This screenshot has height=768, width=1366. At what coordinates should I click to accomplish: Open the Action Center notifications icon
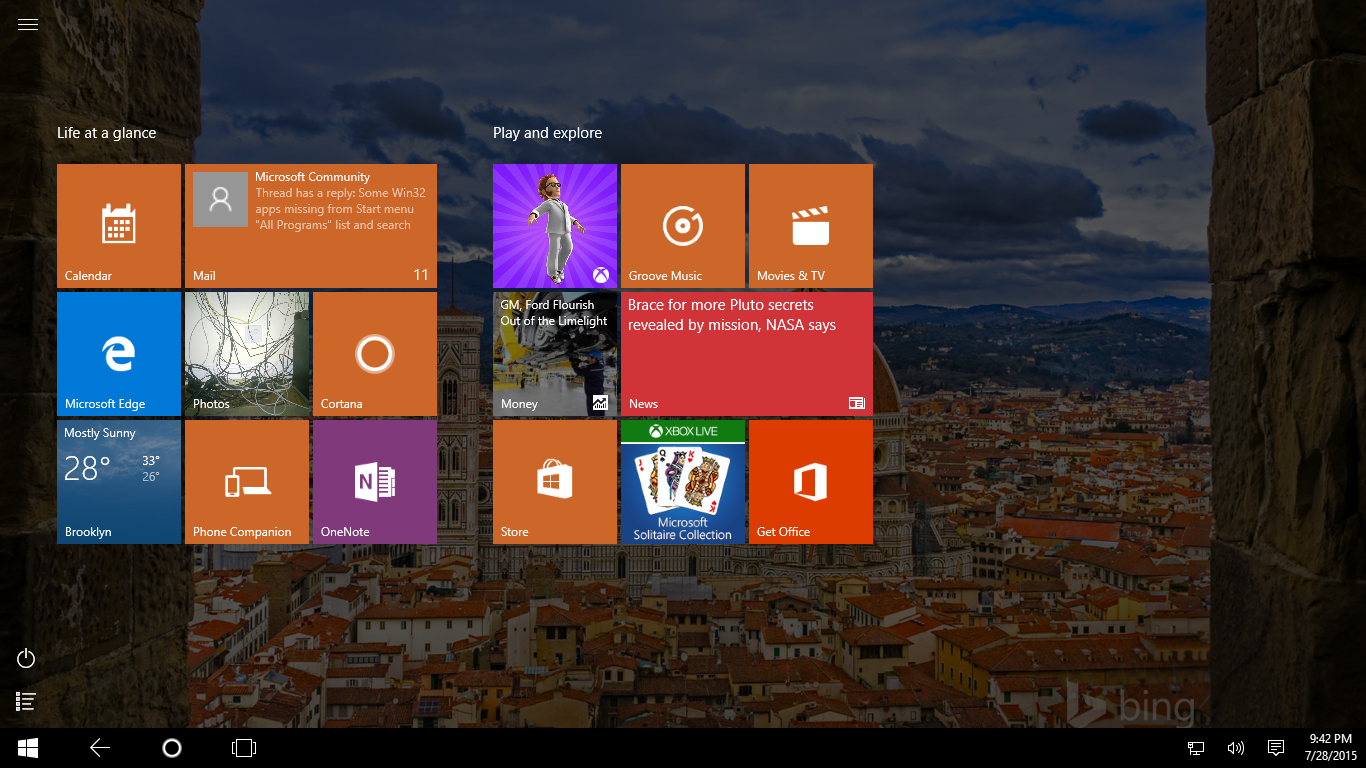pos(1276,748)
